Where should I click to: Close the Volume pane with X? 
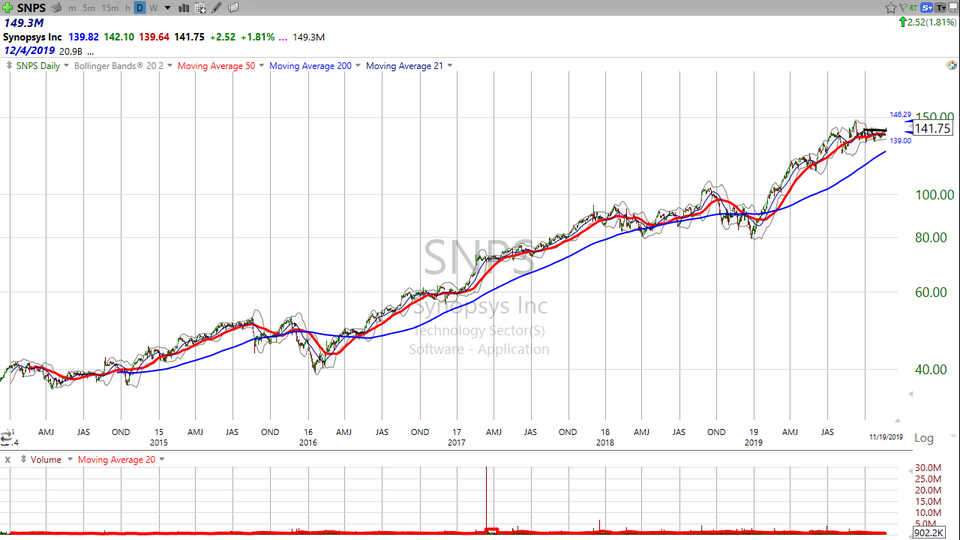tap(8, 460)
